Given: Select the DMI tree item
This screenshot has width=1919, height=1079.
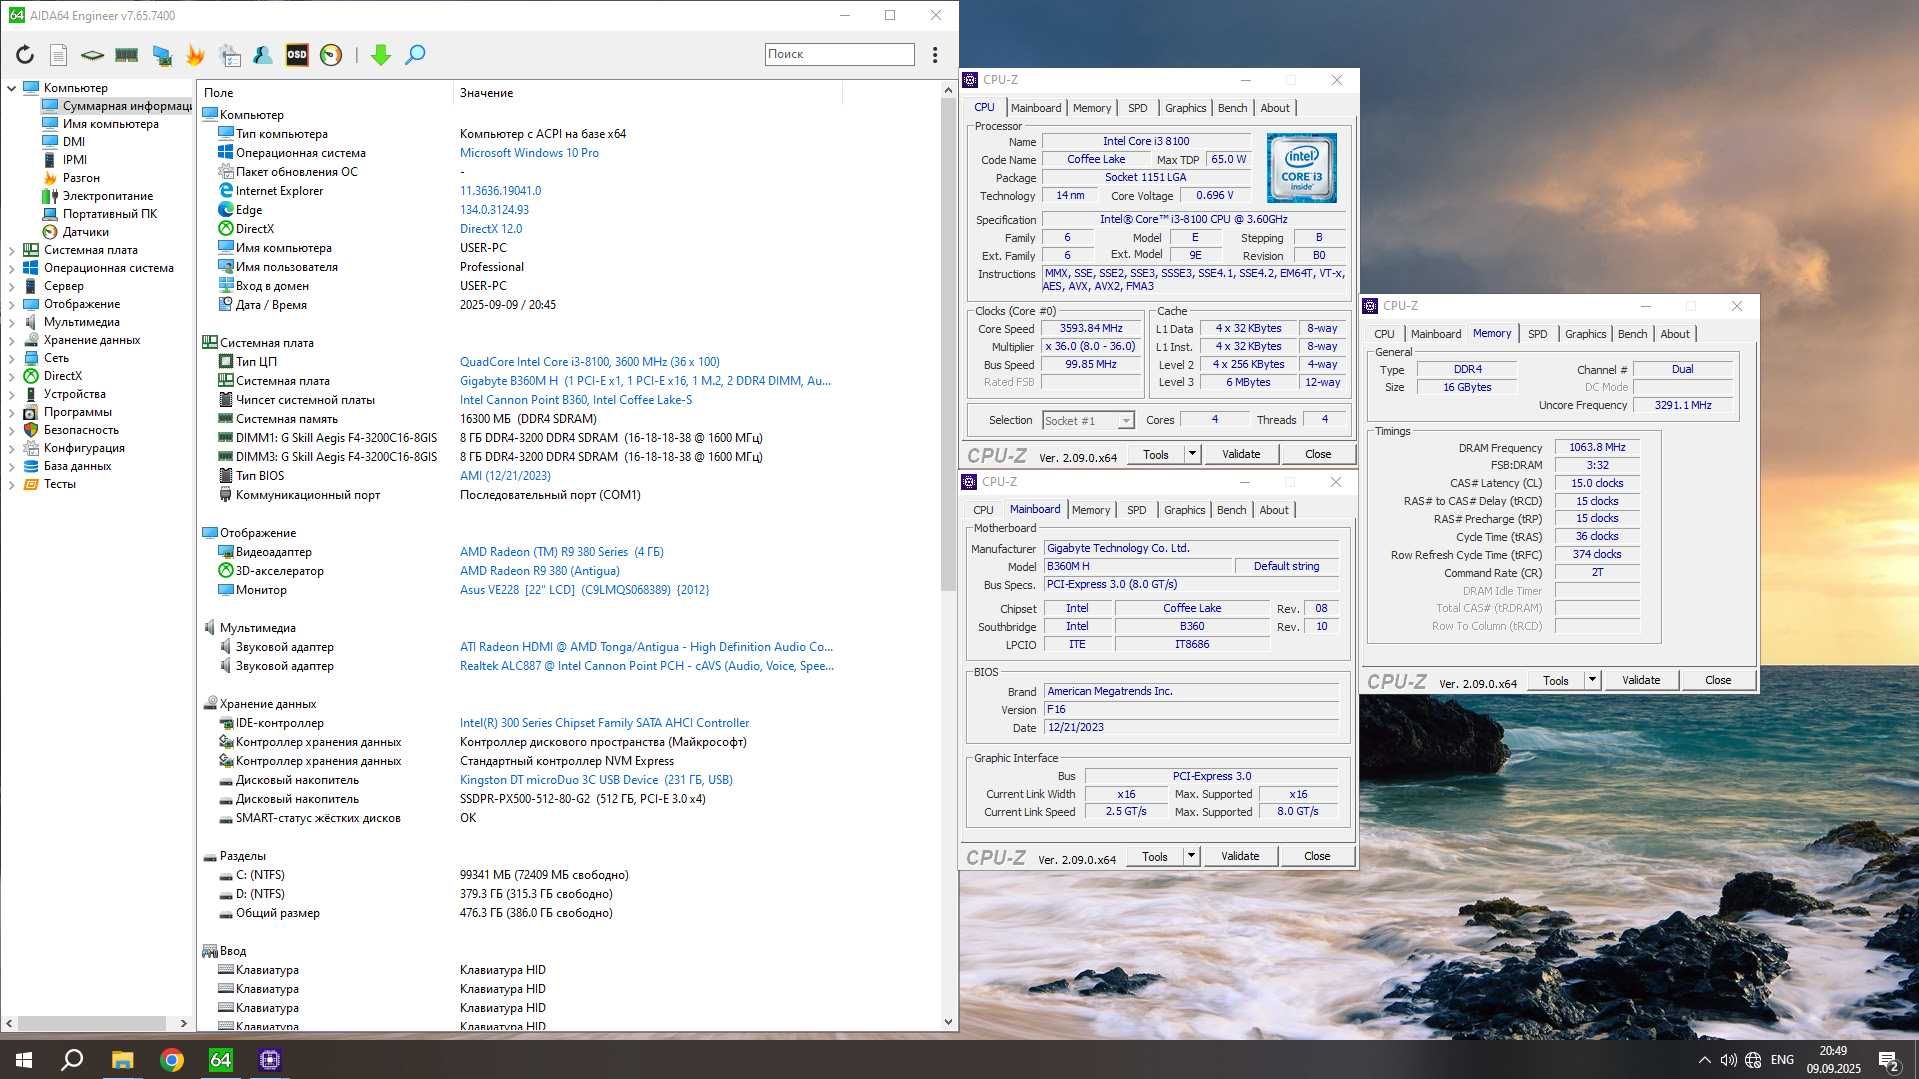Looking at the screenshot, I should click(x=64, y=142).
